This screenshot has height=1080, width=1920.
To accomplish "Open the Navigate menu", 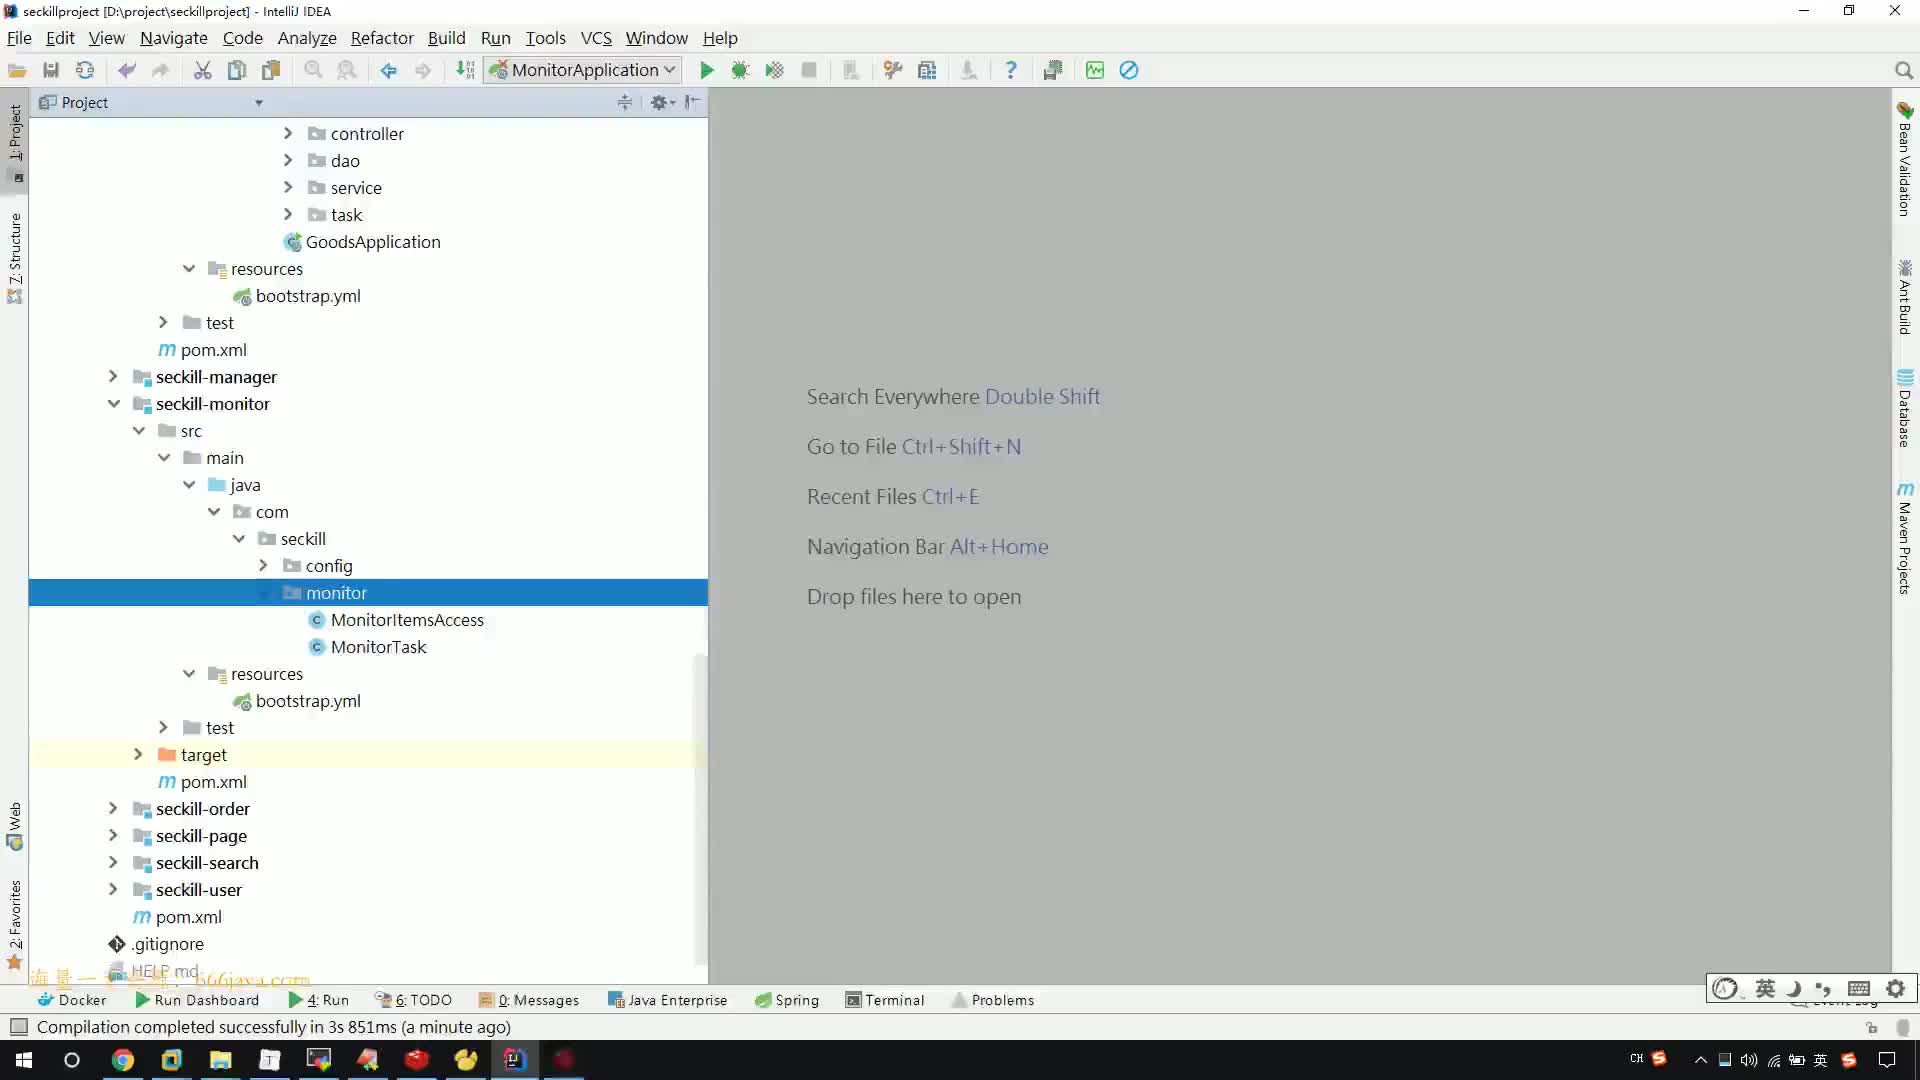I will click(x=174, y=38).
